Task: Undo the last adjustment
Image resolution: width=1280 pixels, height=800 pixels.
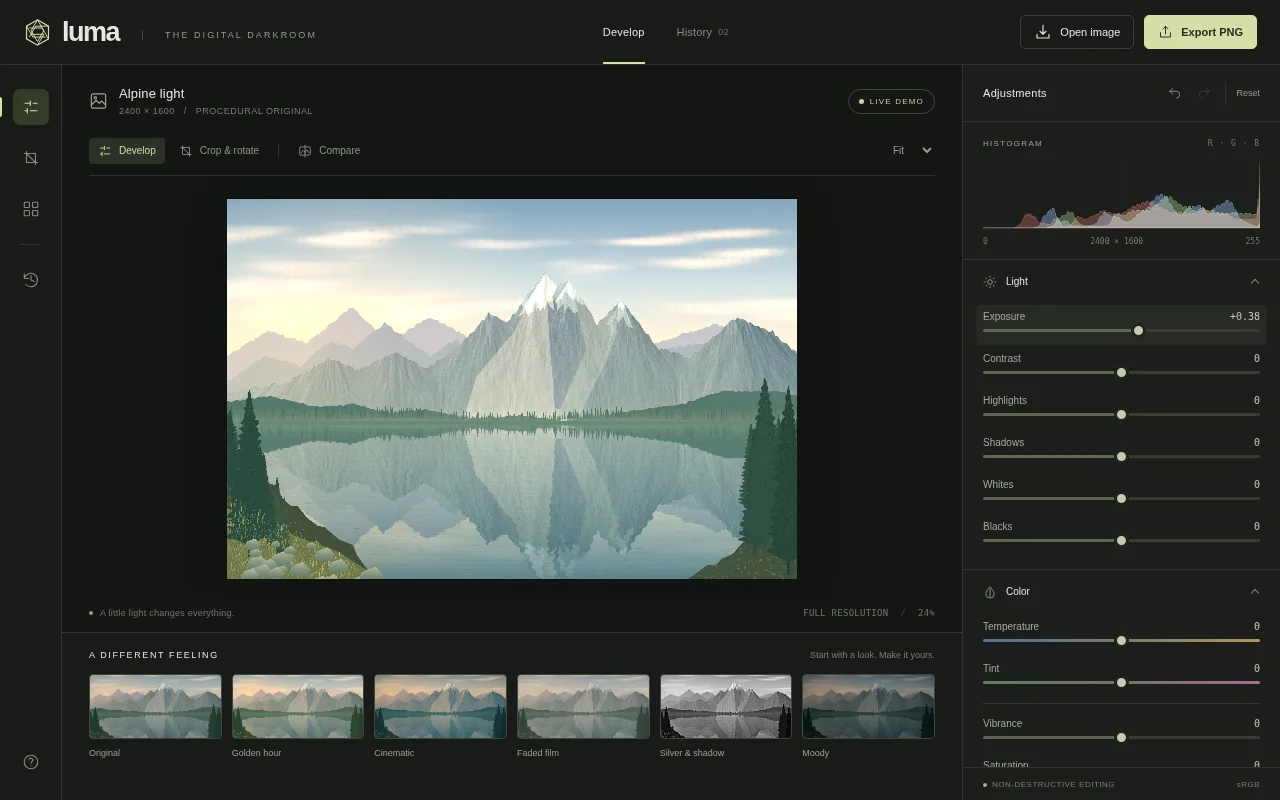Action: pos(1175,93)
